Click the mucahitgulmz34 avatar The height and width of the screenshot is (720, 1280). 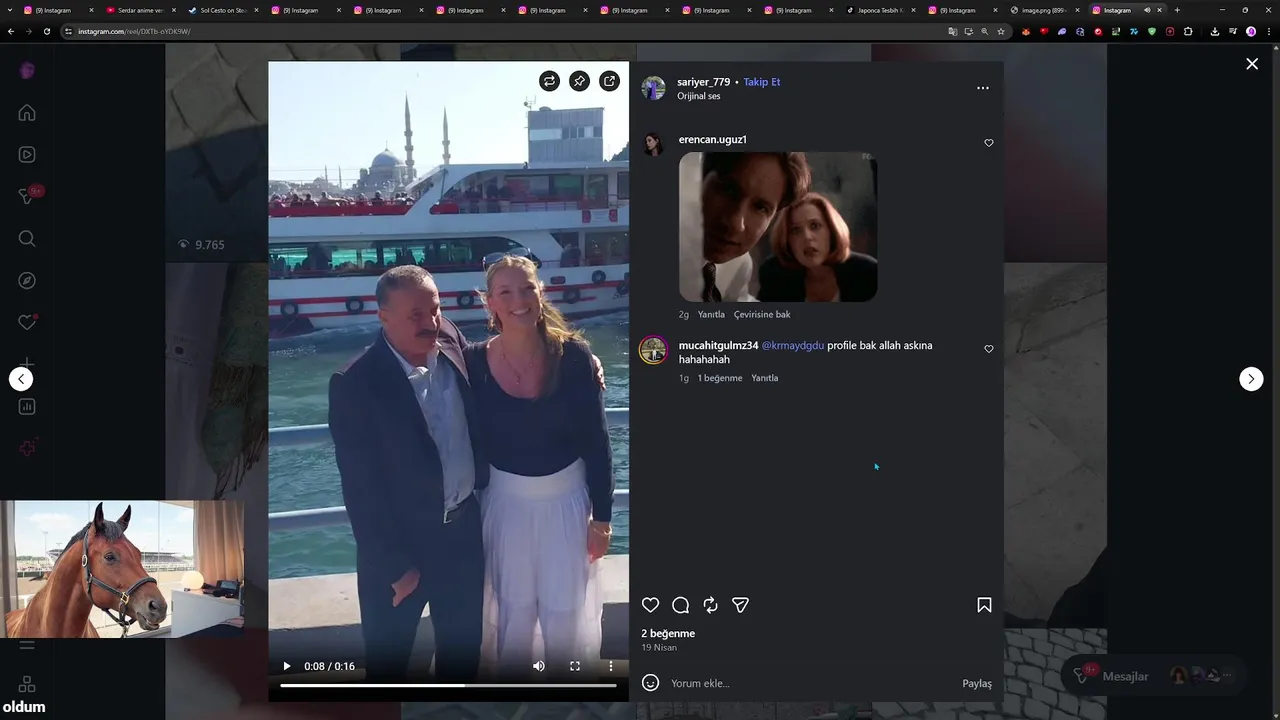653,350
